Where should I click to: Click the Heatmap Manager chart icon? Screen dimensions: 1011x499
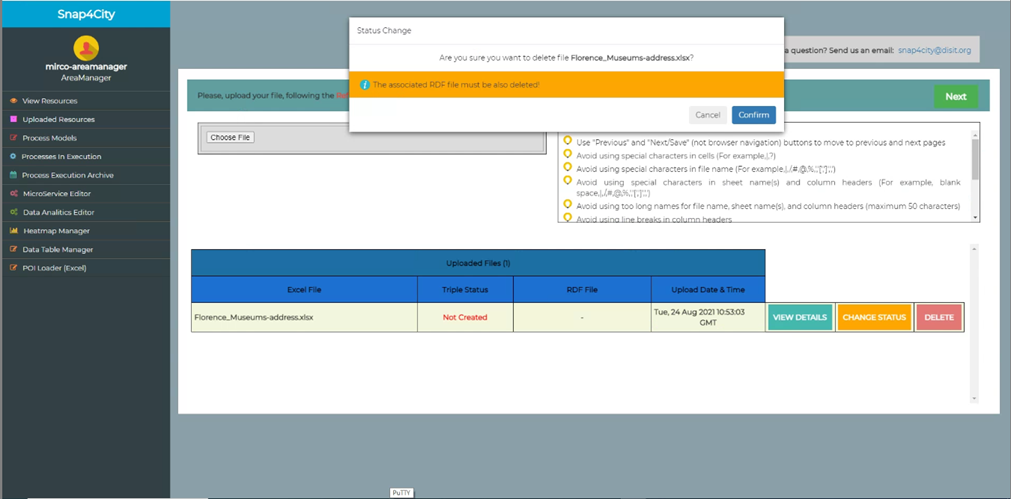click(13, 231)
